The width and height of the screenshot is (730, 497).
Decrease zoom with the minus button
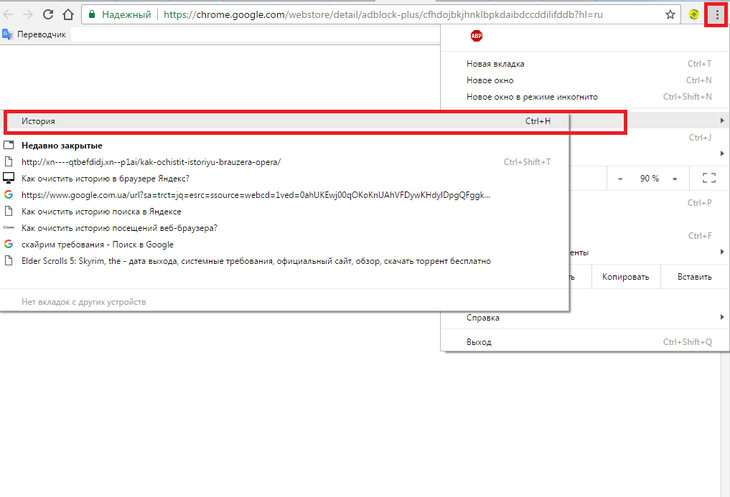(x=620, y=178)
